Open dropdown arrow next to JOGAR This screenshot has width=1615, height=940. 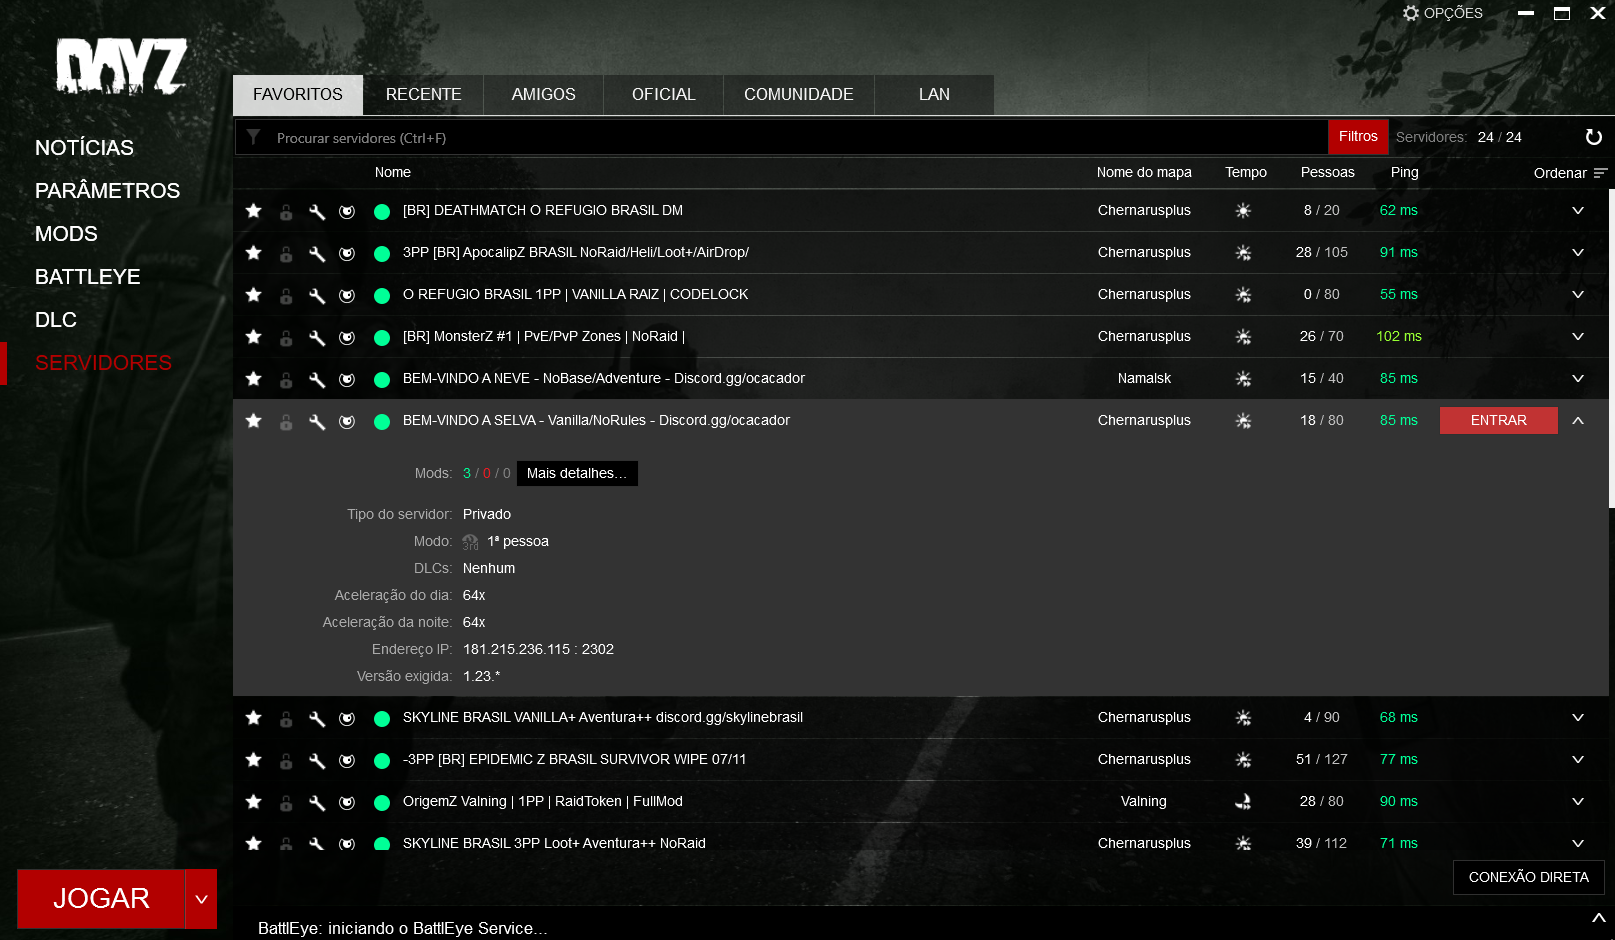pyautogui.click(x=201, y=899)
